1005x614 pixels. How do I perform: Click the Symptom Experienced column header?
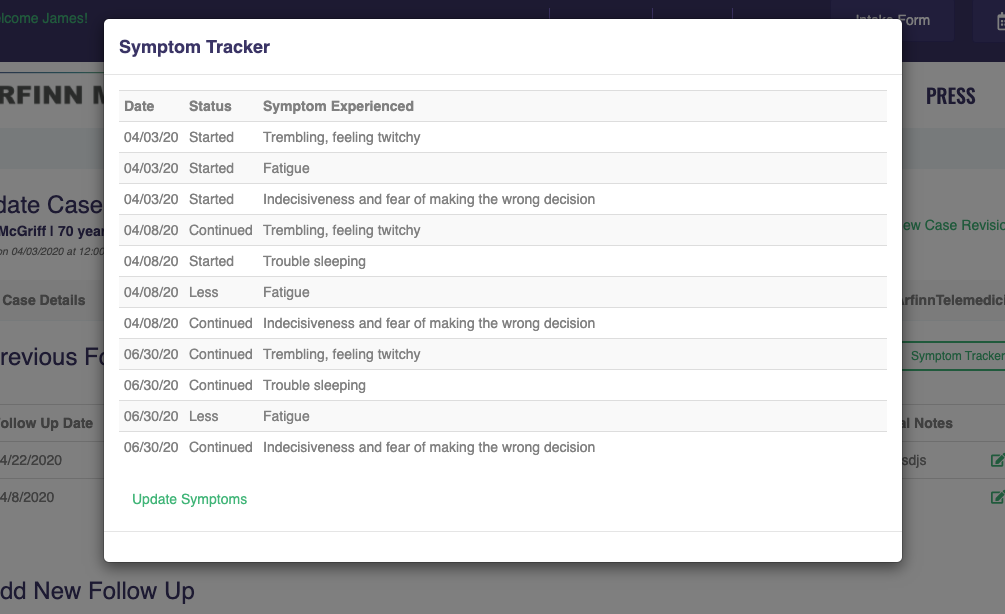pos(338,106)
